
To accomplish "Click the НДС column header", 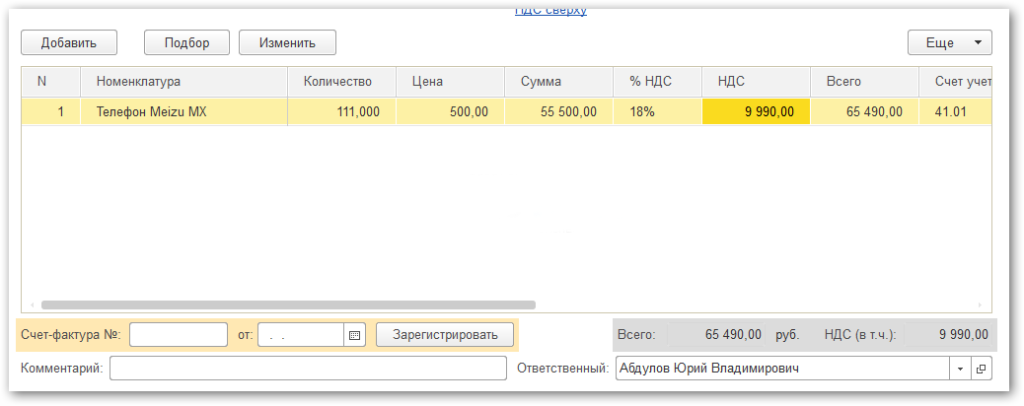I will click(x=756, y=82).
